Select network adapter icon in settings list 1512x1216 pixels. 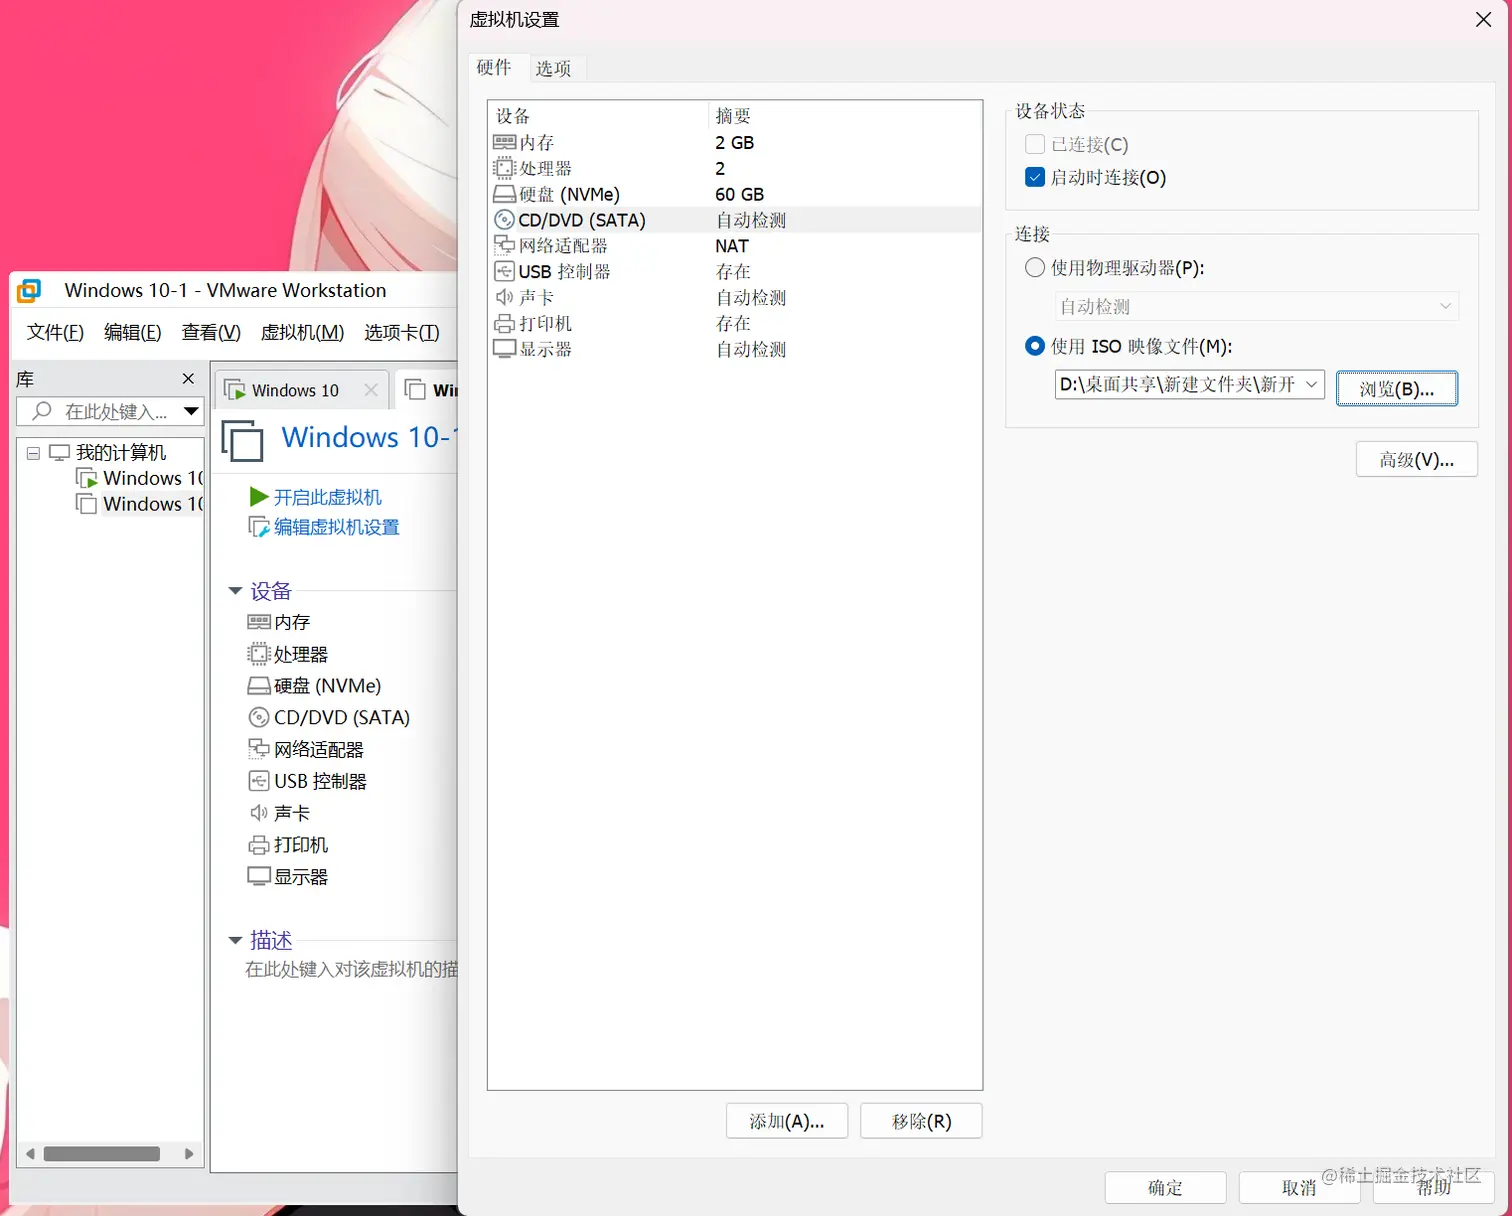(505, 245)
